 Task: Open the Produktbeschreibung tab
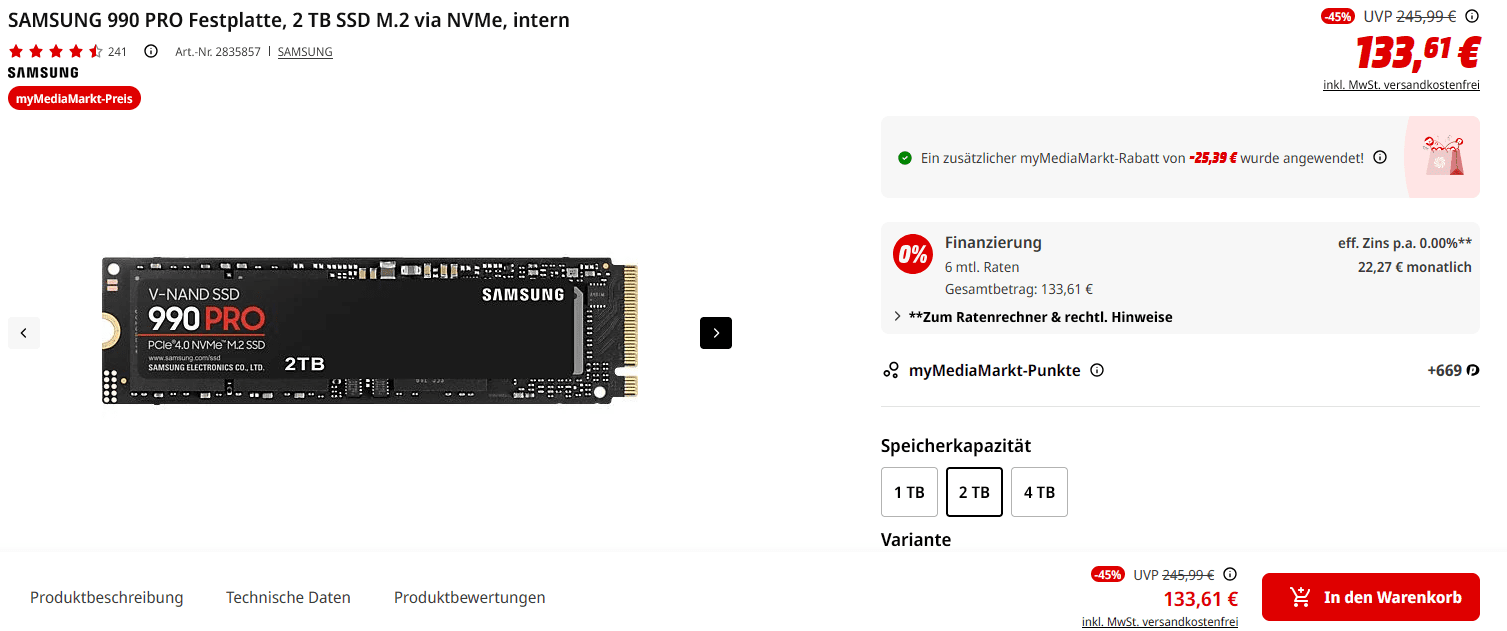click(x=107, y=598)
